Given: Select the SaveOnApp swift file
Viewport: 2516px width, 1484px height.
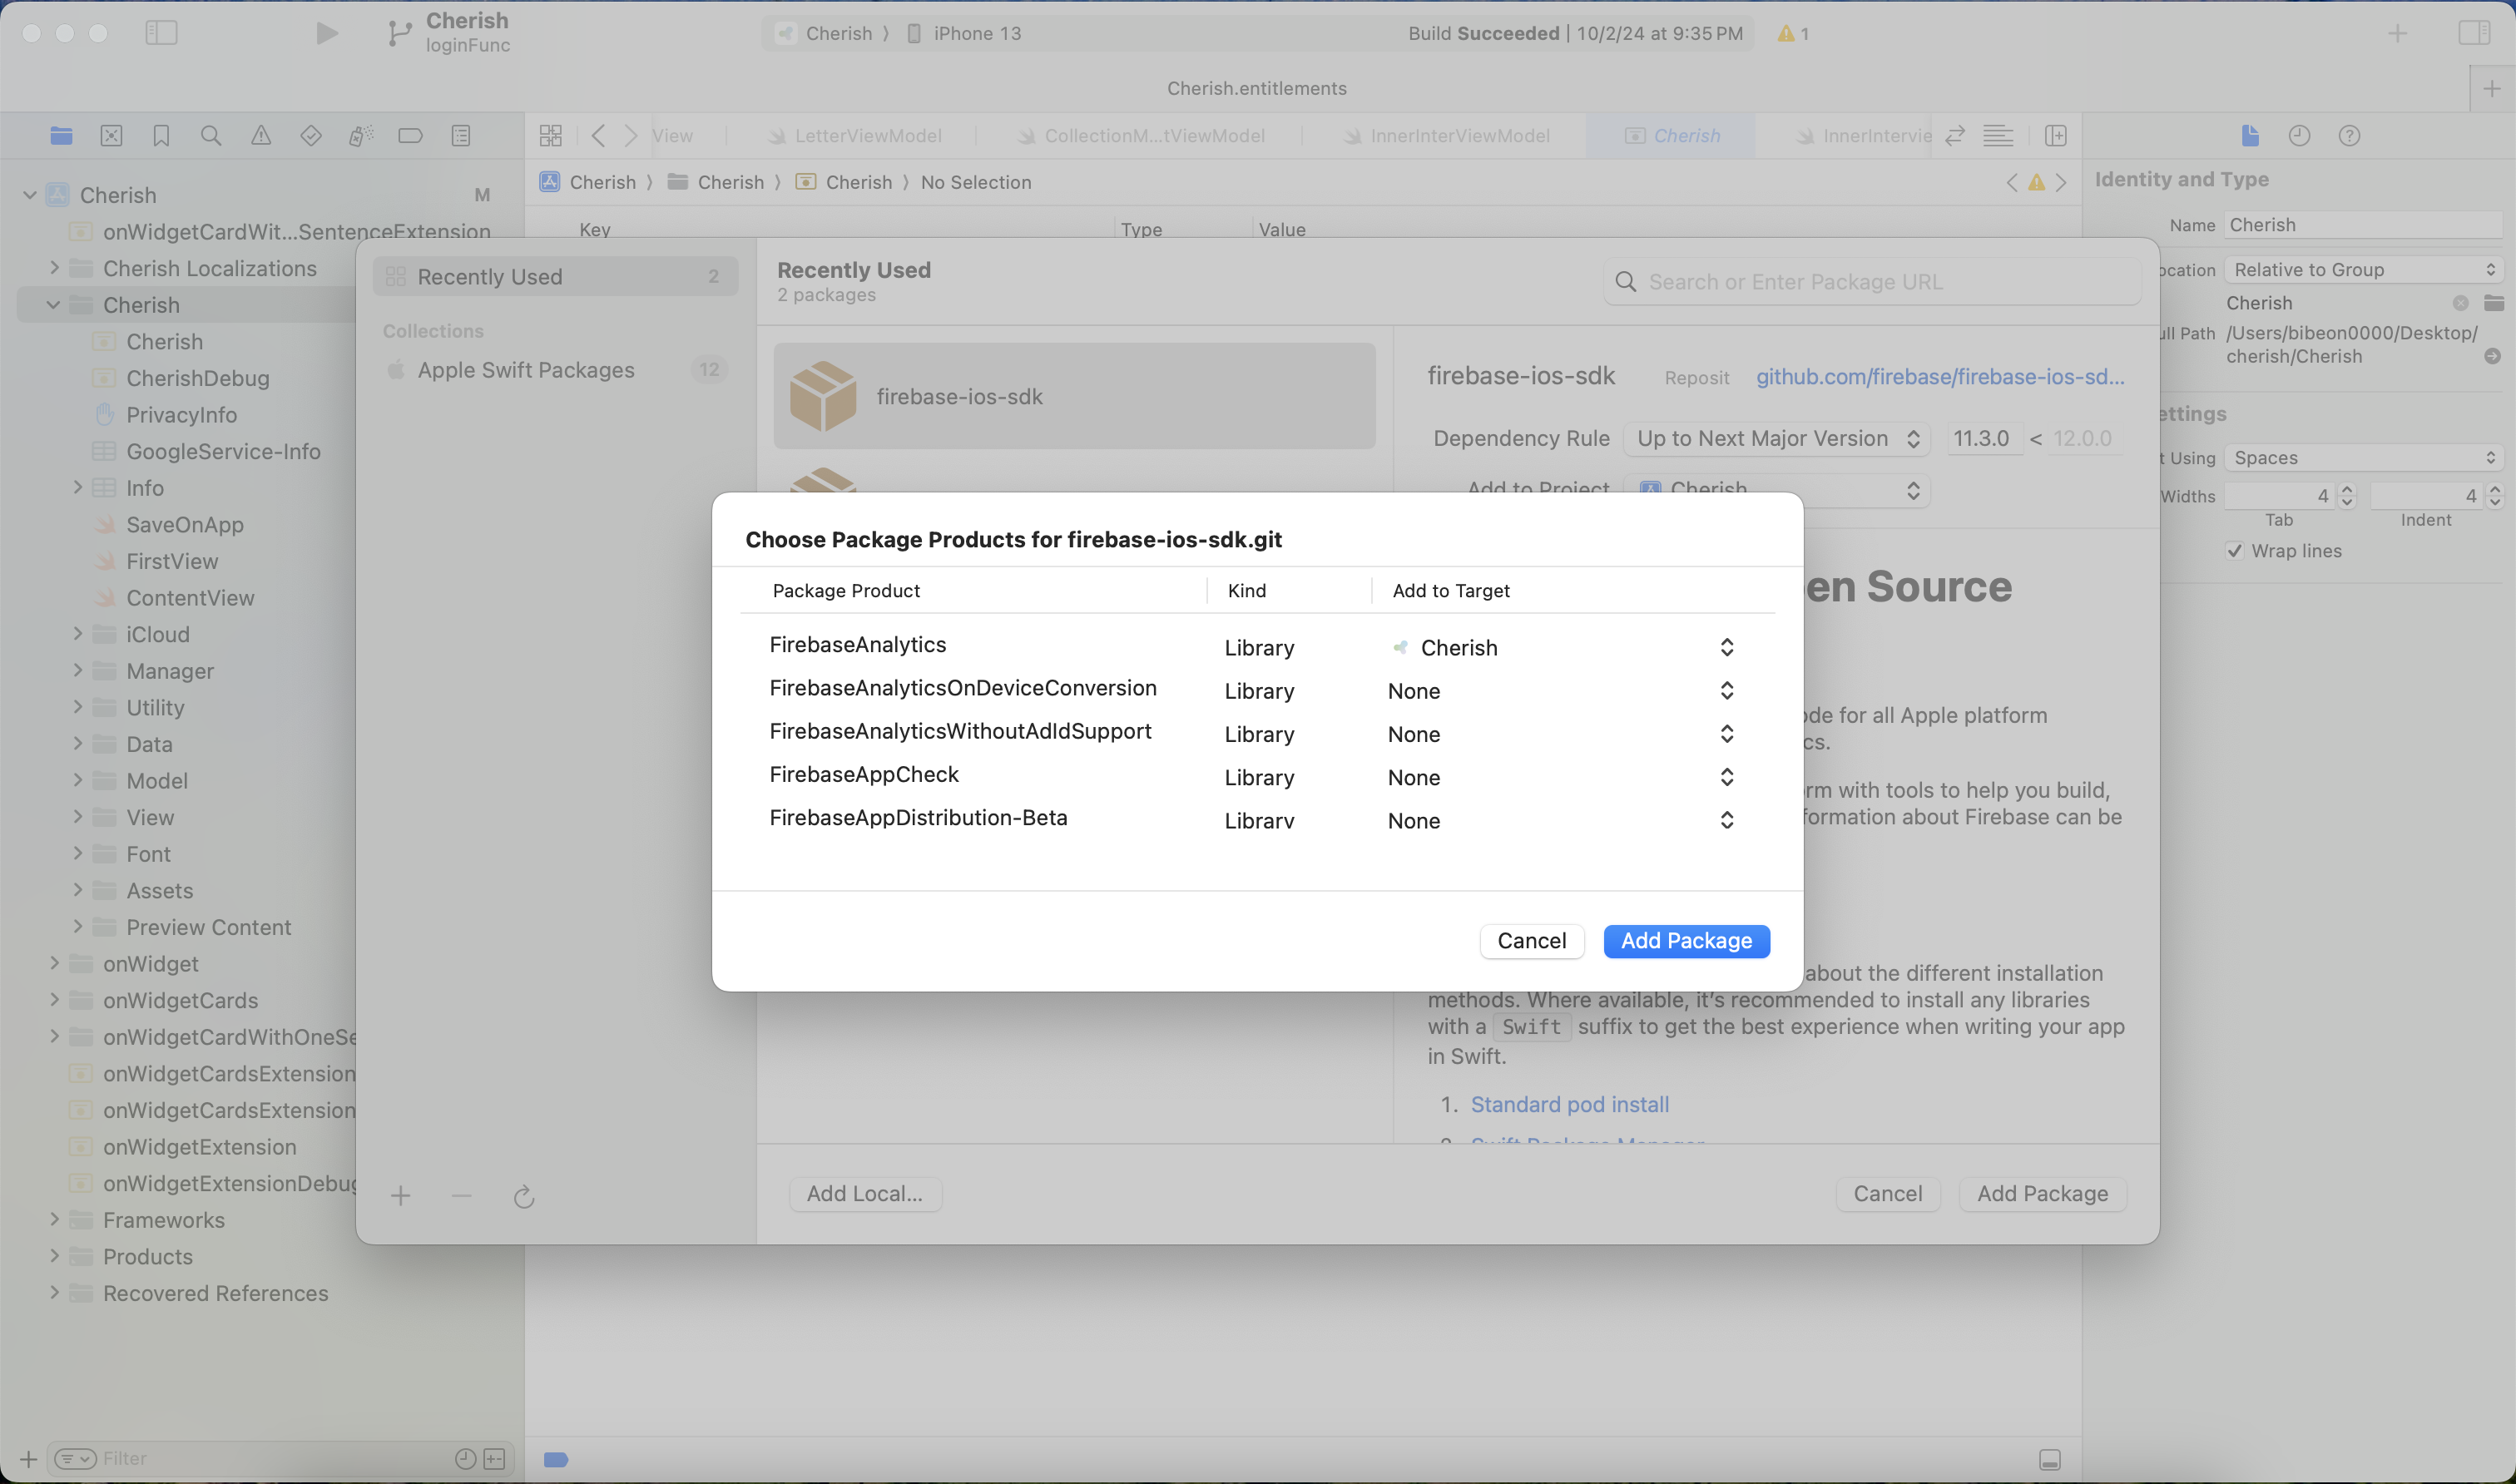Looking at the screenshot, I should pos(184,525).
